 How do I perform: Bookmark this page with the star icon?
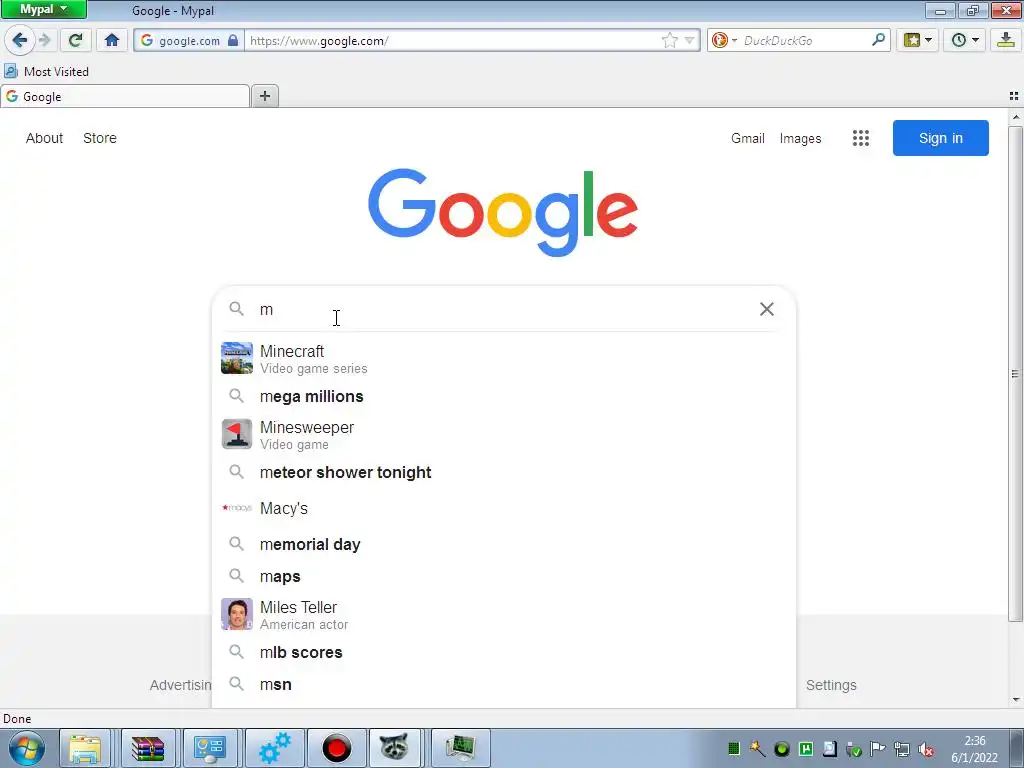669,40
